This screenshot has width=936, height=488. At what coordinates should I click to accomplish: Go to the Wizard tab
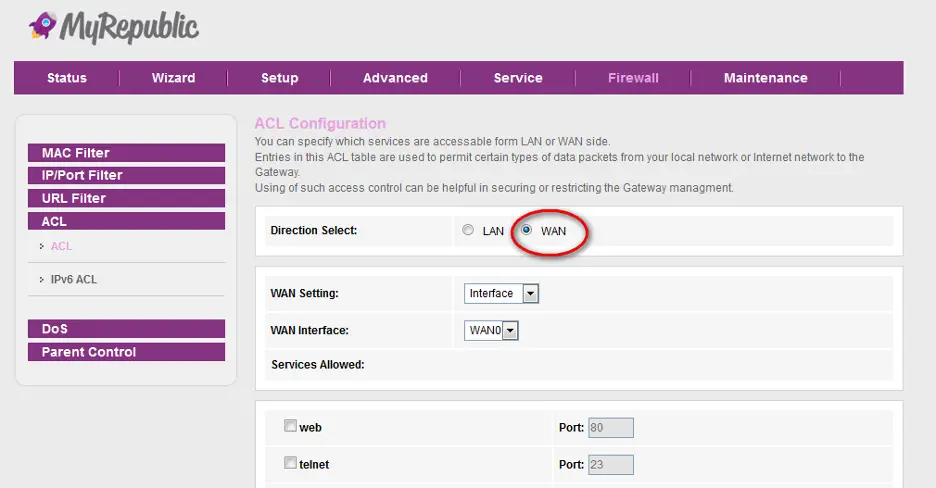[x=173, y=78]
